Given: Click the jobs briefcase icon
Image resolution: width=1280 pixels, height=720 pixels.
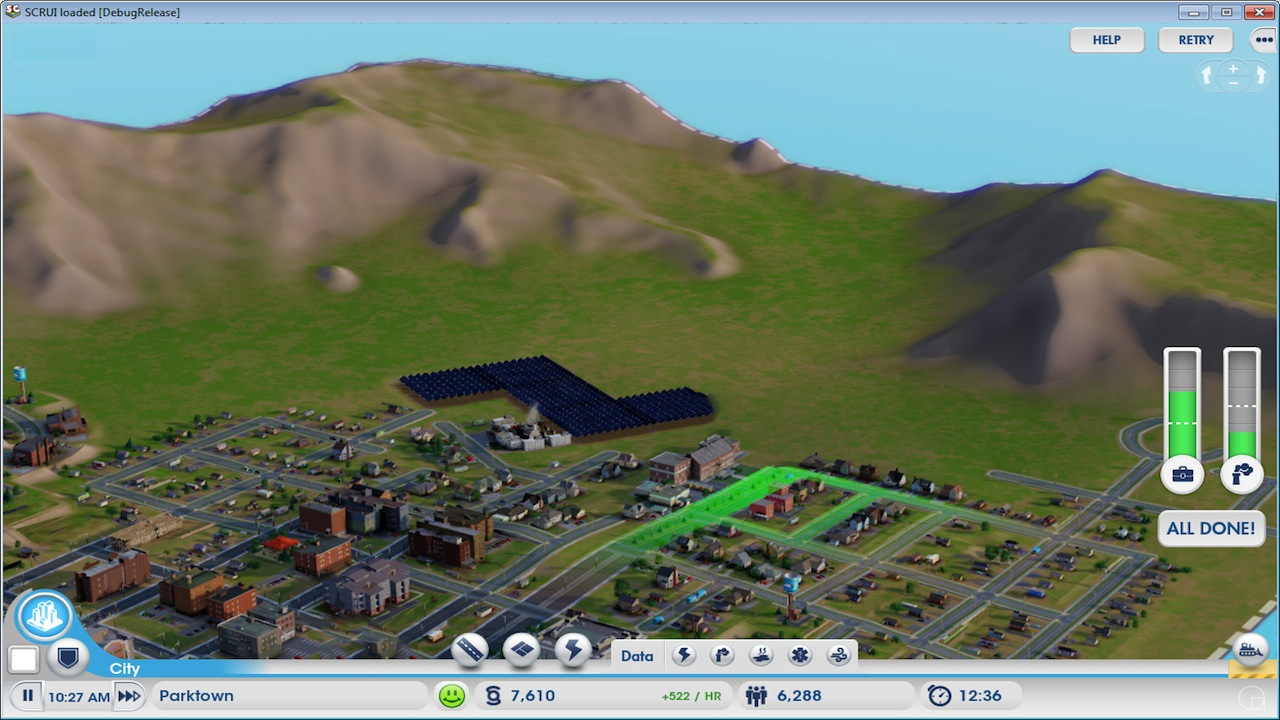Looking at the screenshot, I should (x=1182, y=474).
